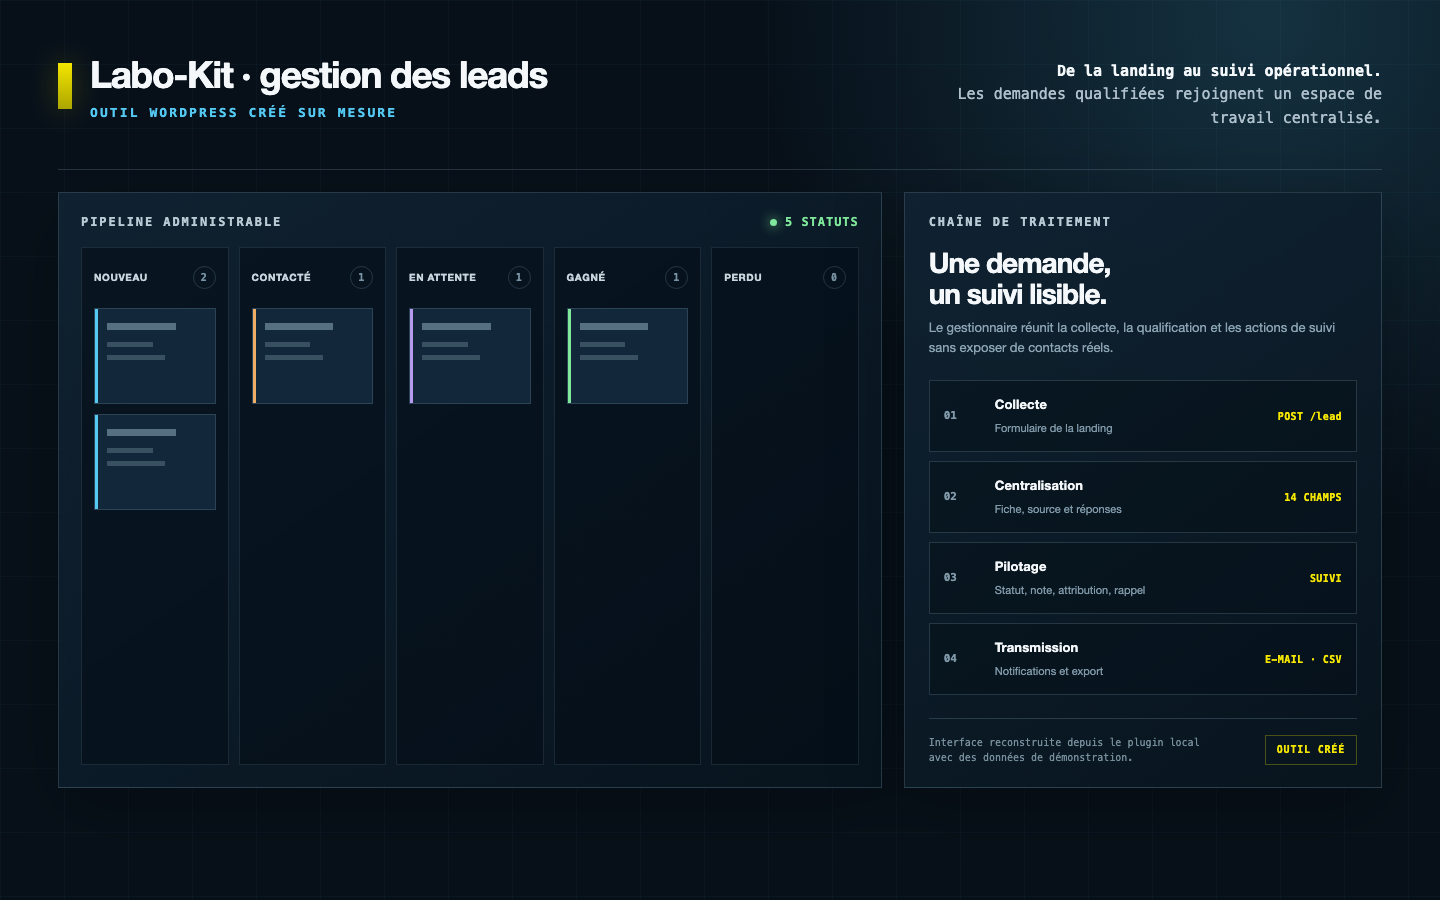Click the SUIVI tag
The width and height of the screenshot is (1440, 900).
pos(1326,578)
